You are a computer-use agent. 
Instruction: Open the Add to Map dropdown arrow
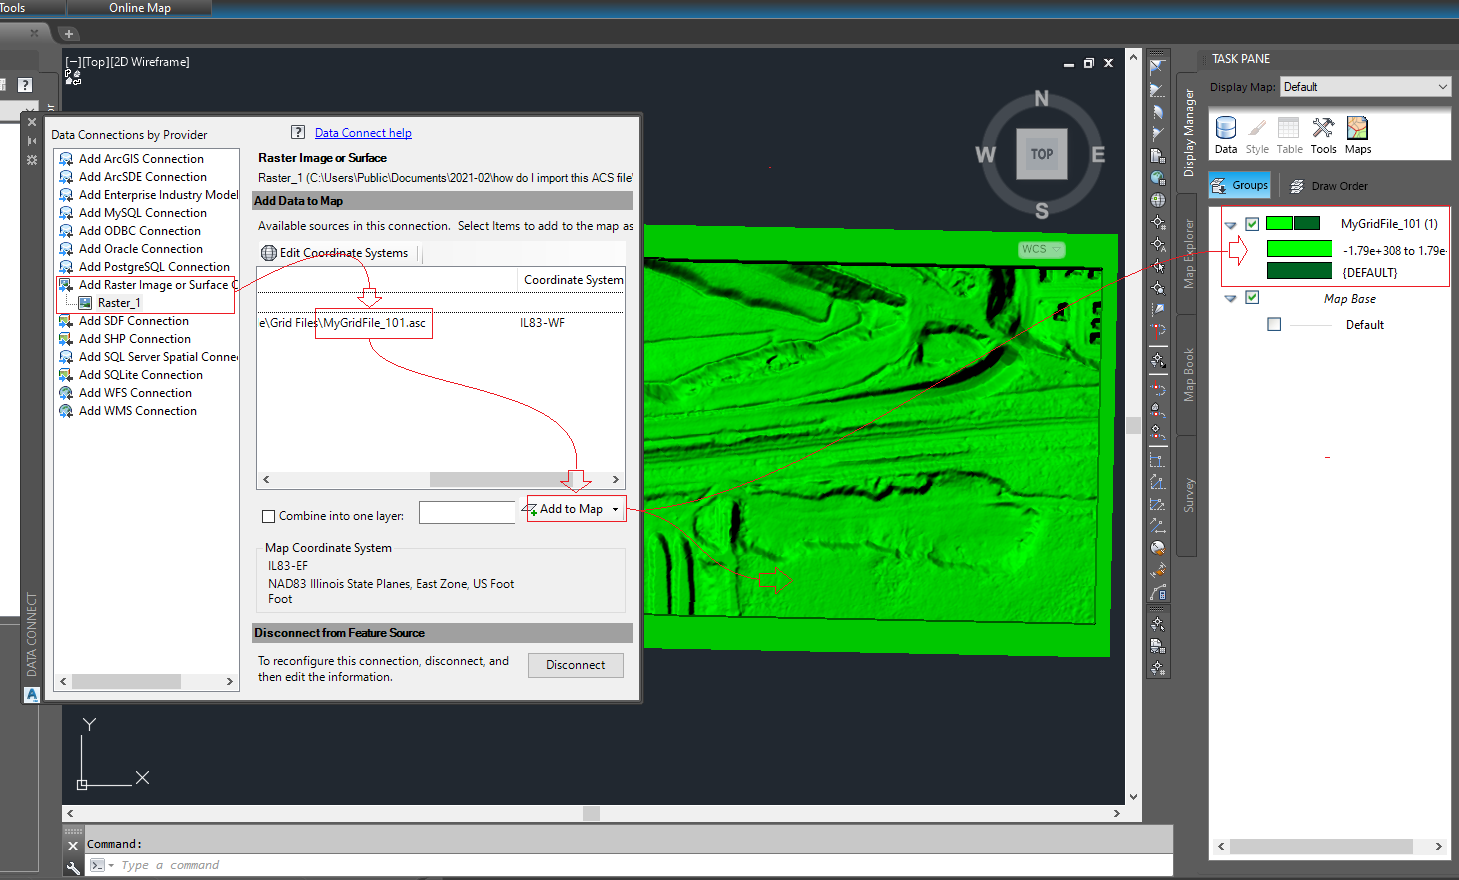point(614,508)
